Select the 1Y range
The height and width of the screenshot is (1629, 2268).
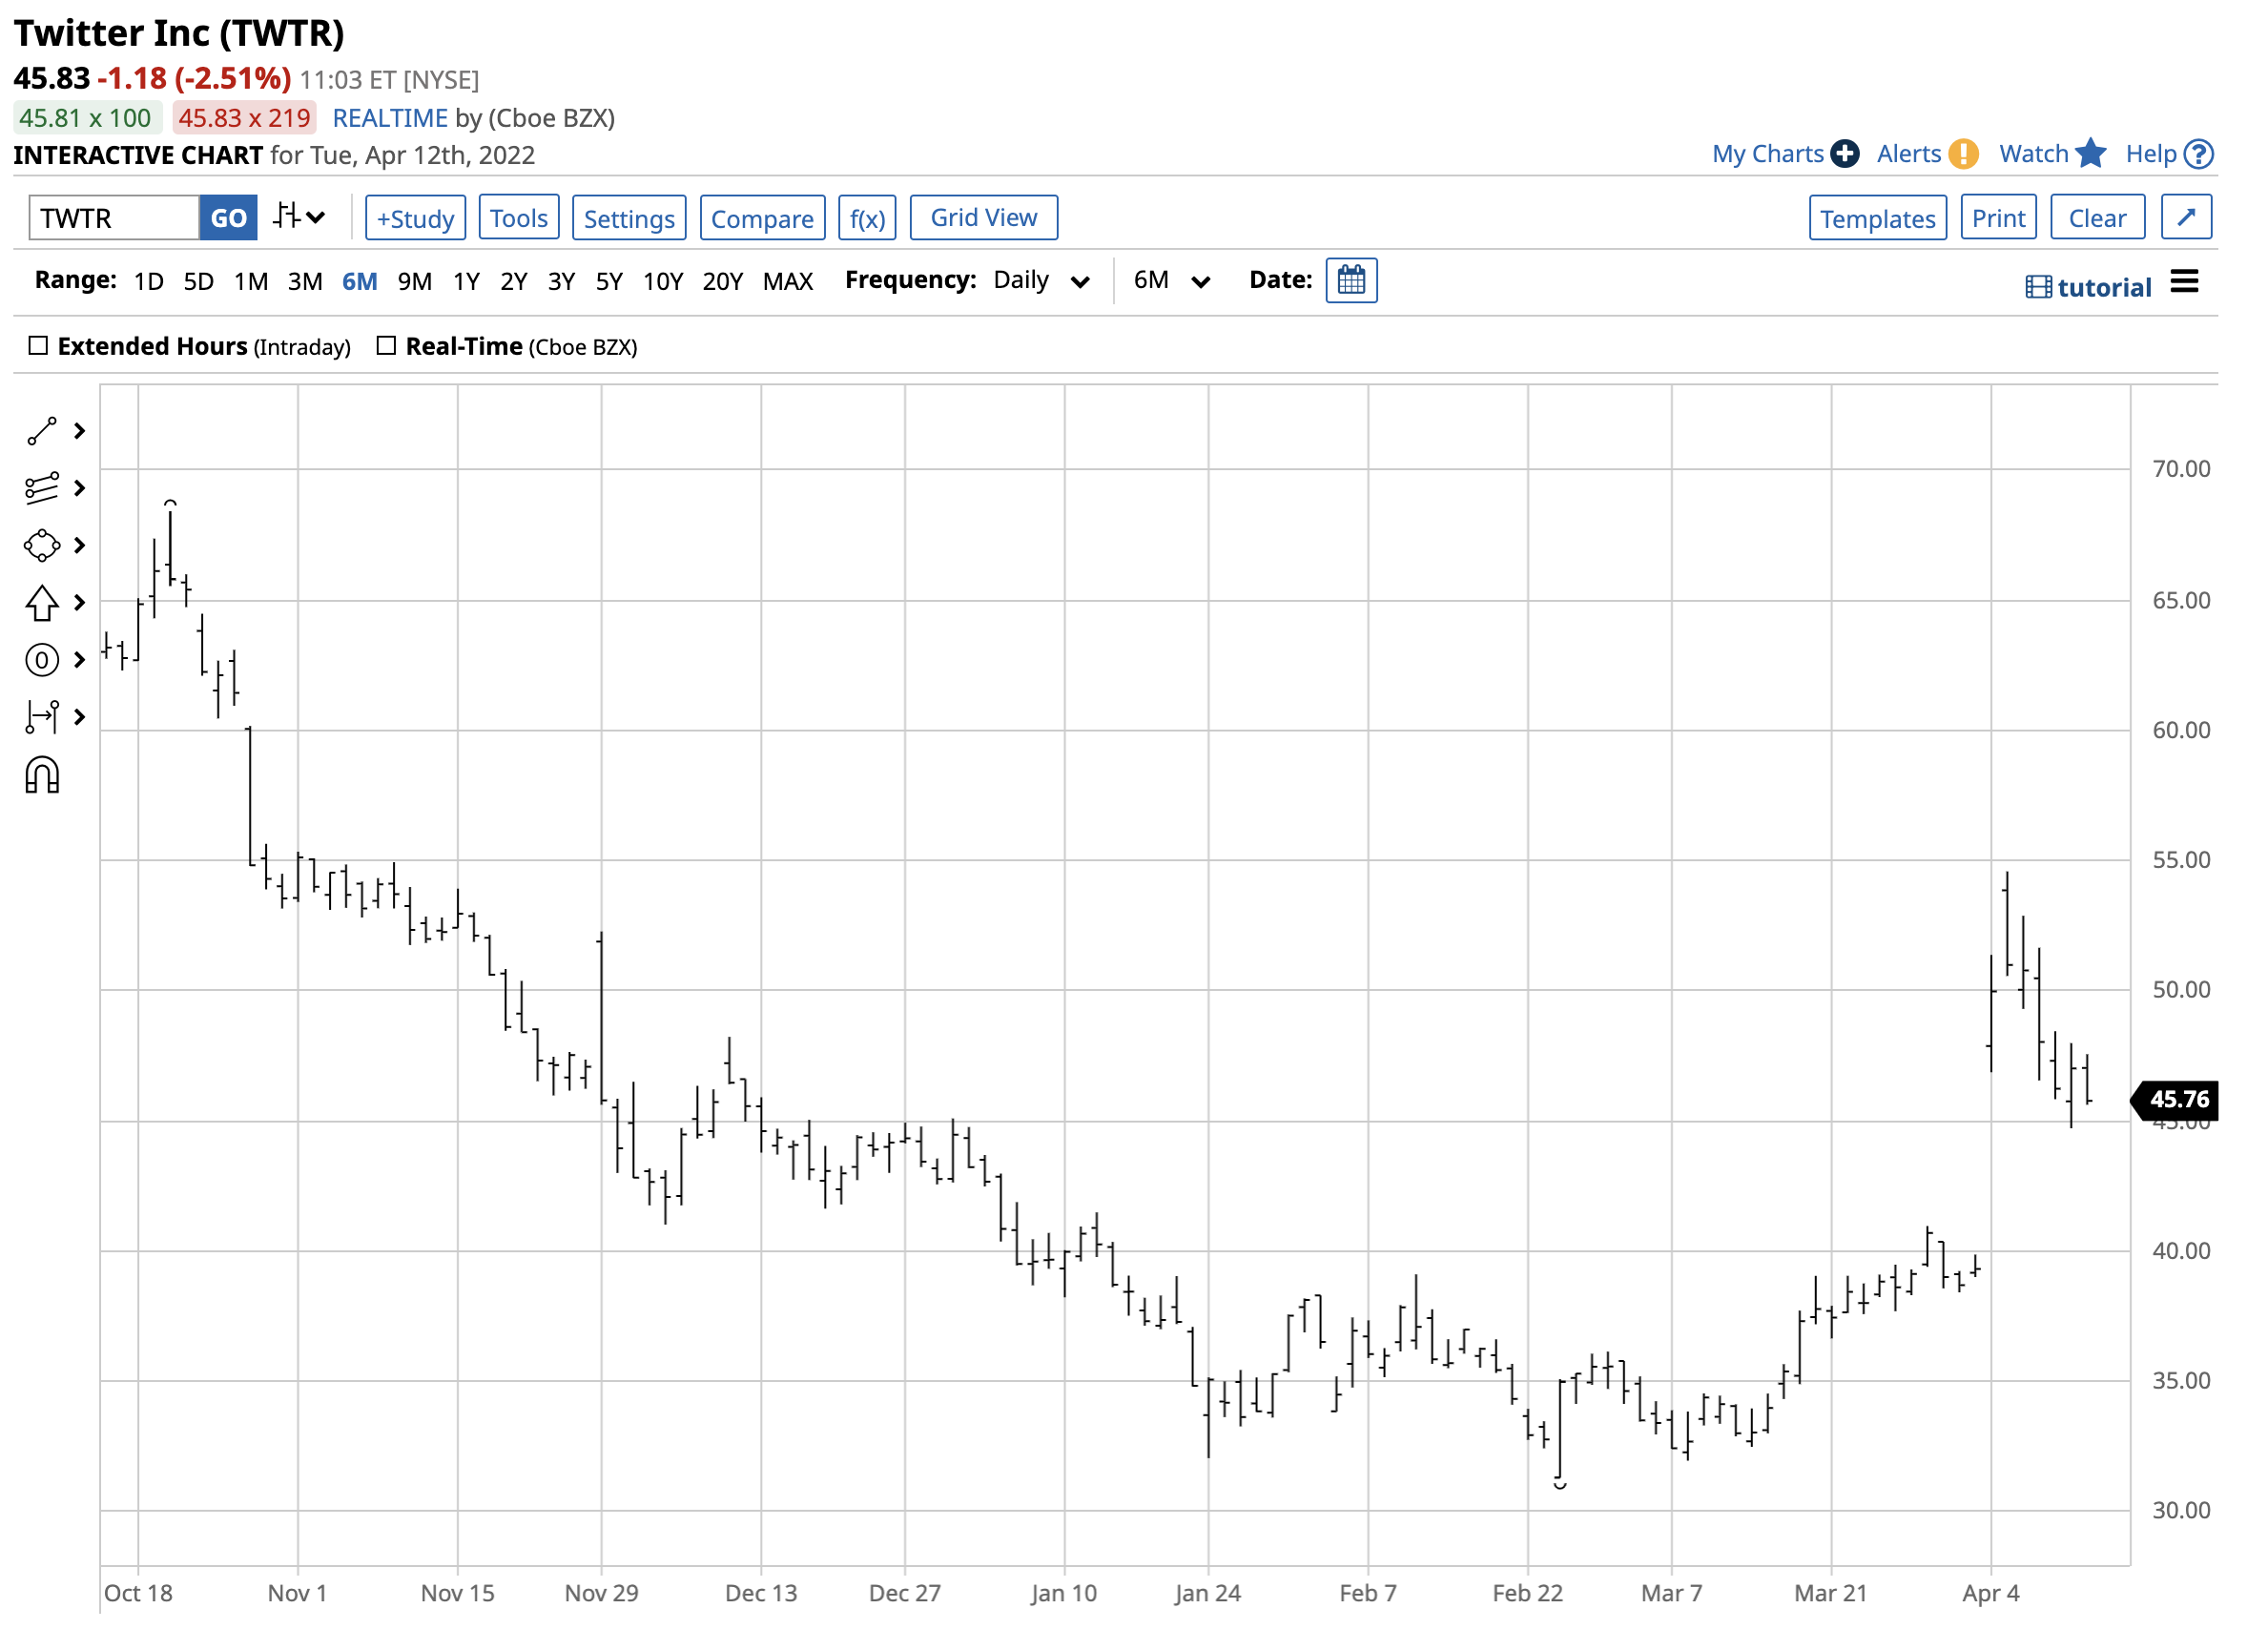(x=466, y=282)
